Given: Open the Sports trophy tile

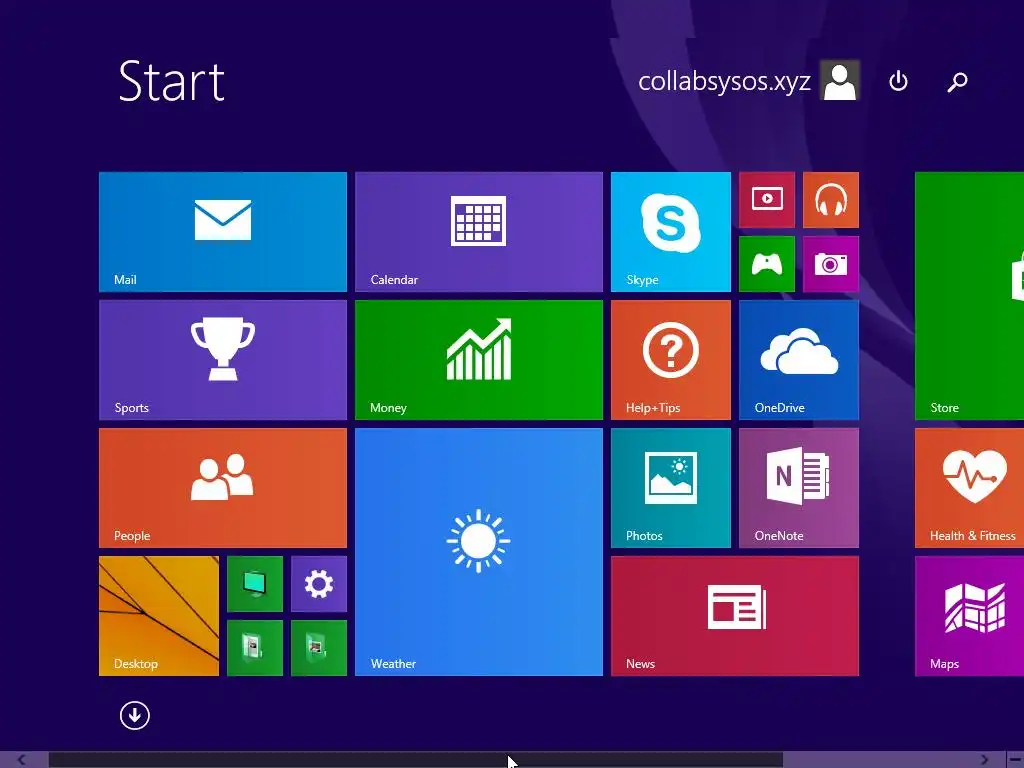Looking at the screenshot, I should coord(223,360).
